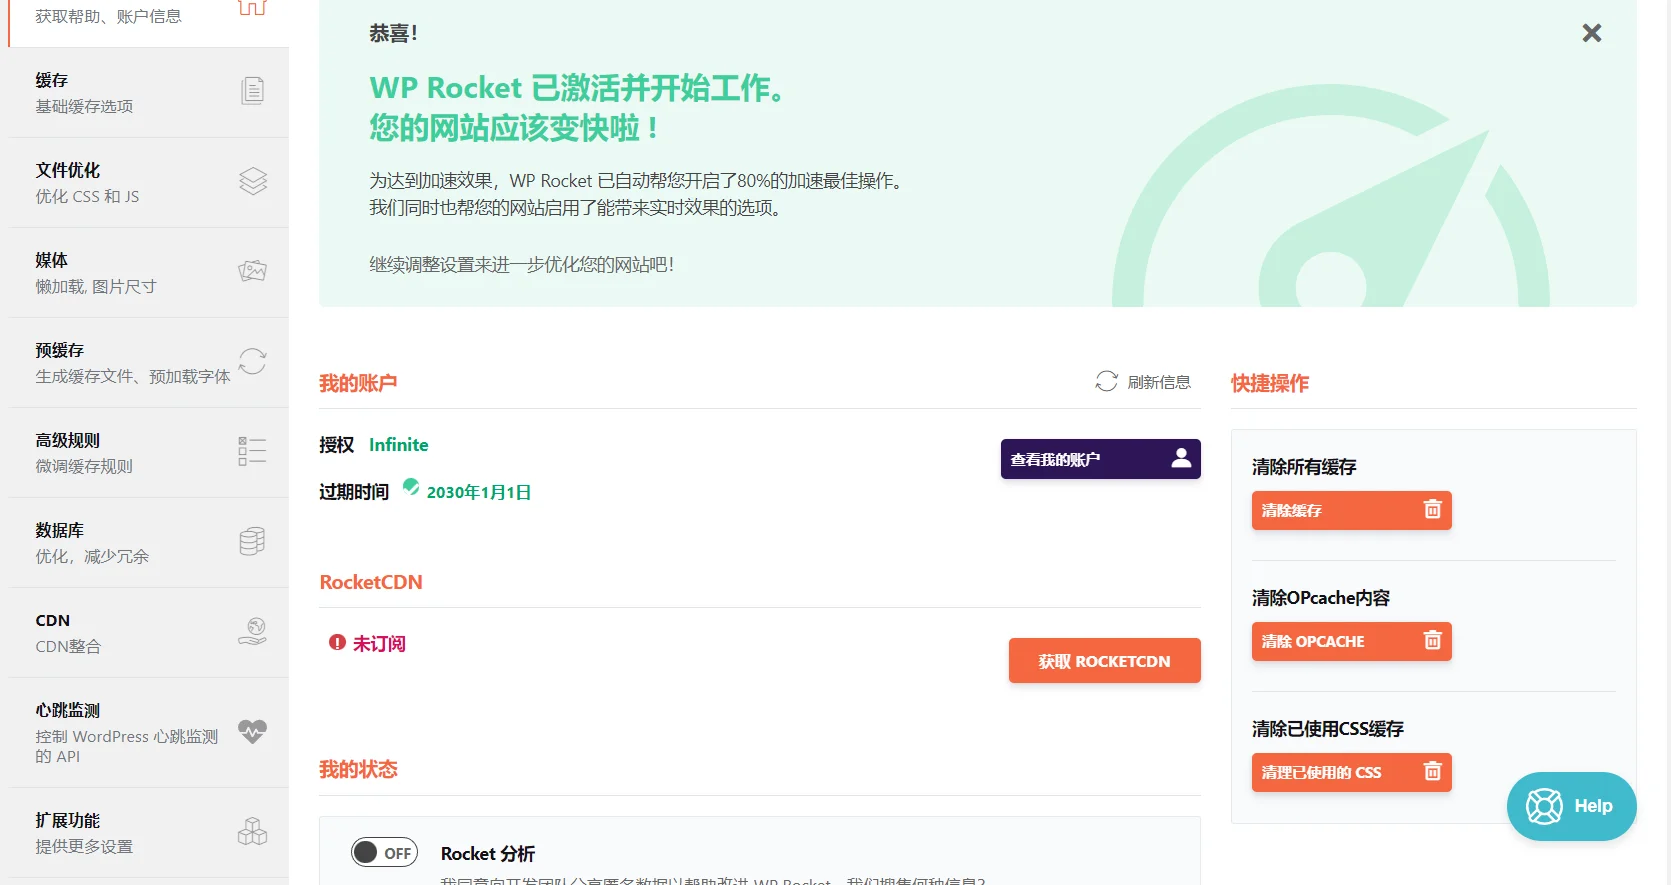Click the 授权 label

[337, 445]
